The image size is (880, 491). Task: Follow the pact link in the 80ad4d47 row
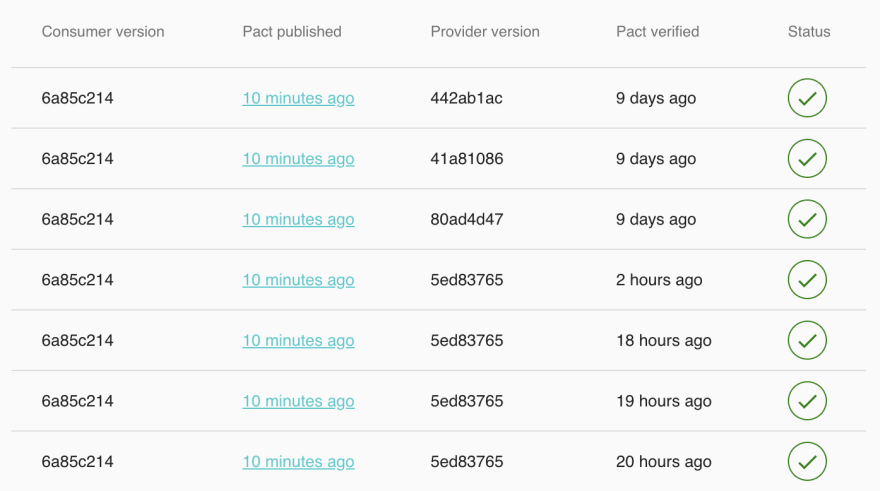pos(298,220)
